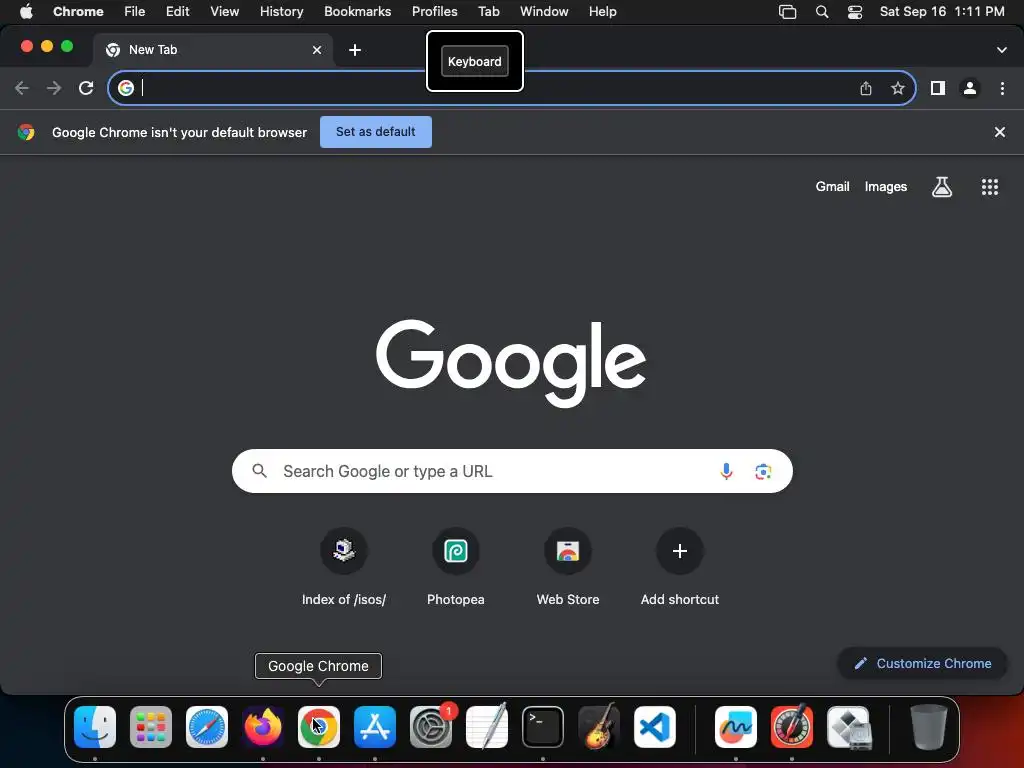Open Freeform from the Dock

[x=736, y=727]
